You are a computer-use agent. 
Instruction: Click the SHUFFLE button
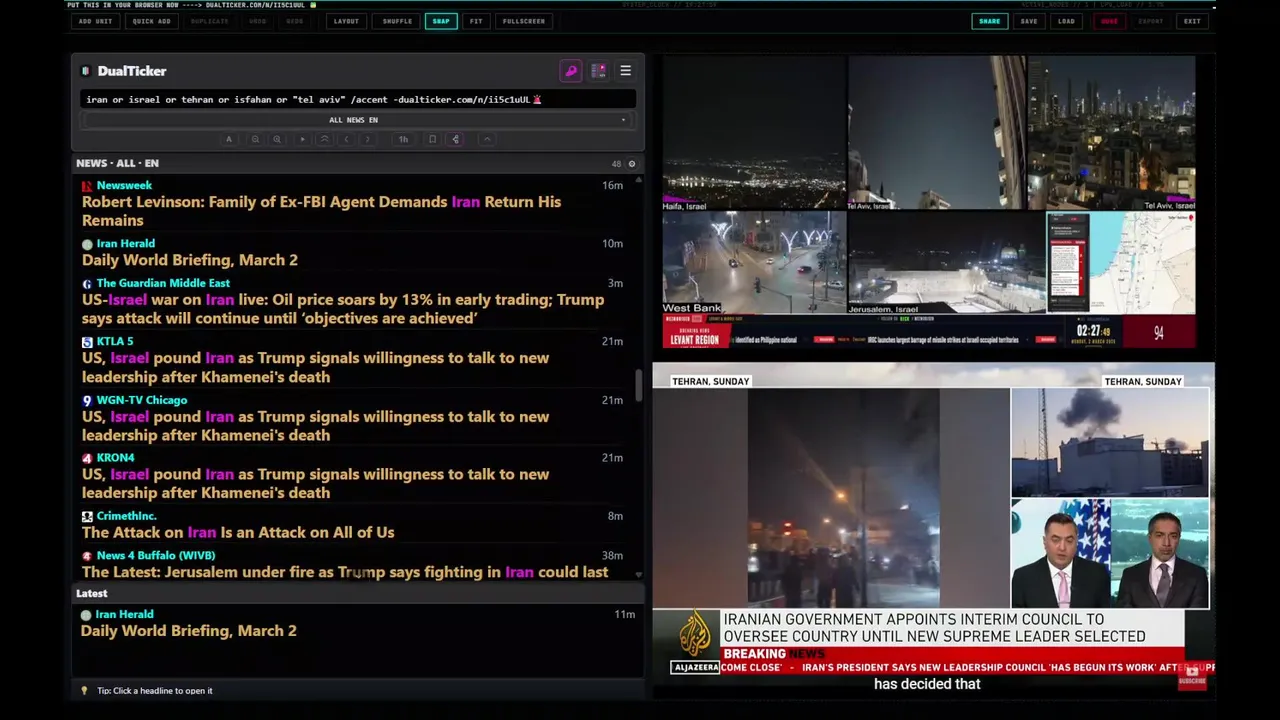click(397, 21)
